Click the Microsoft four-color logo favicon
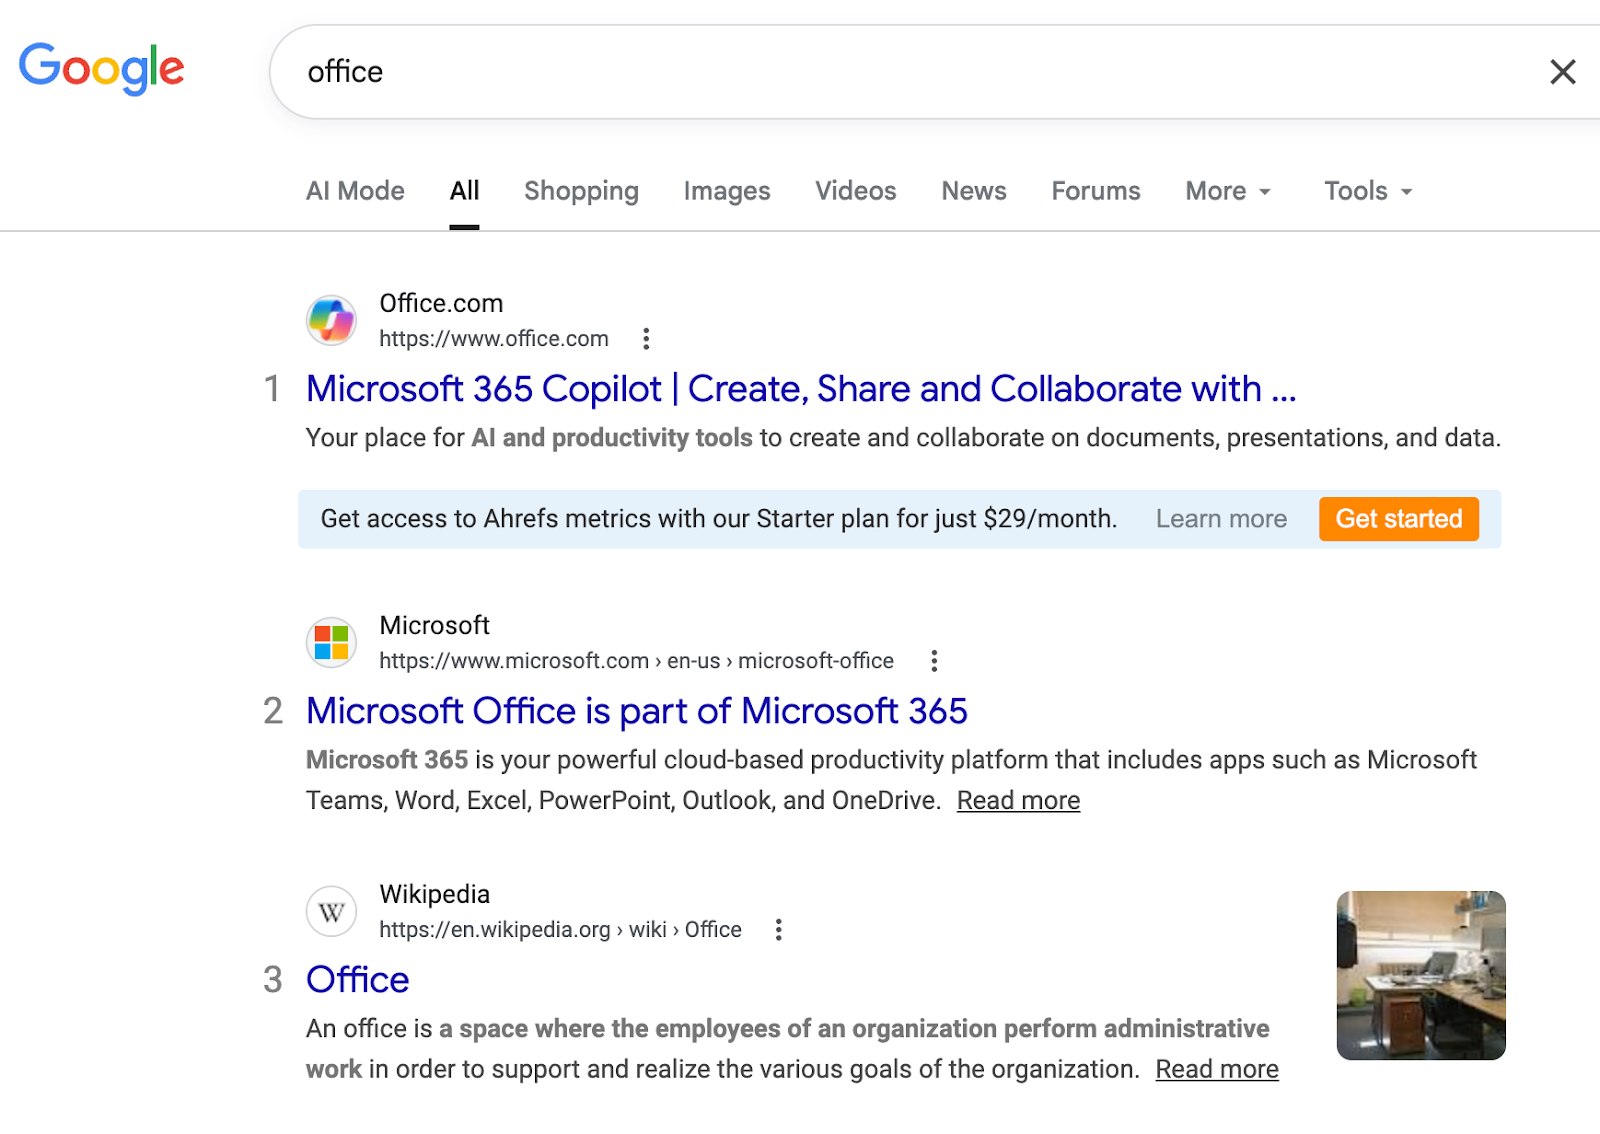 click(x=331, y=642)
